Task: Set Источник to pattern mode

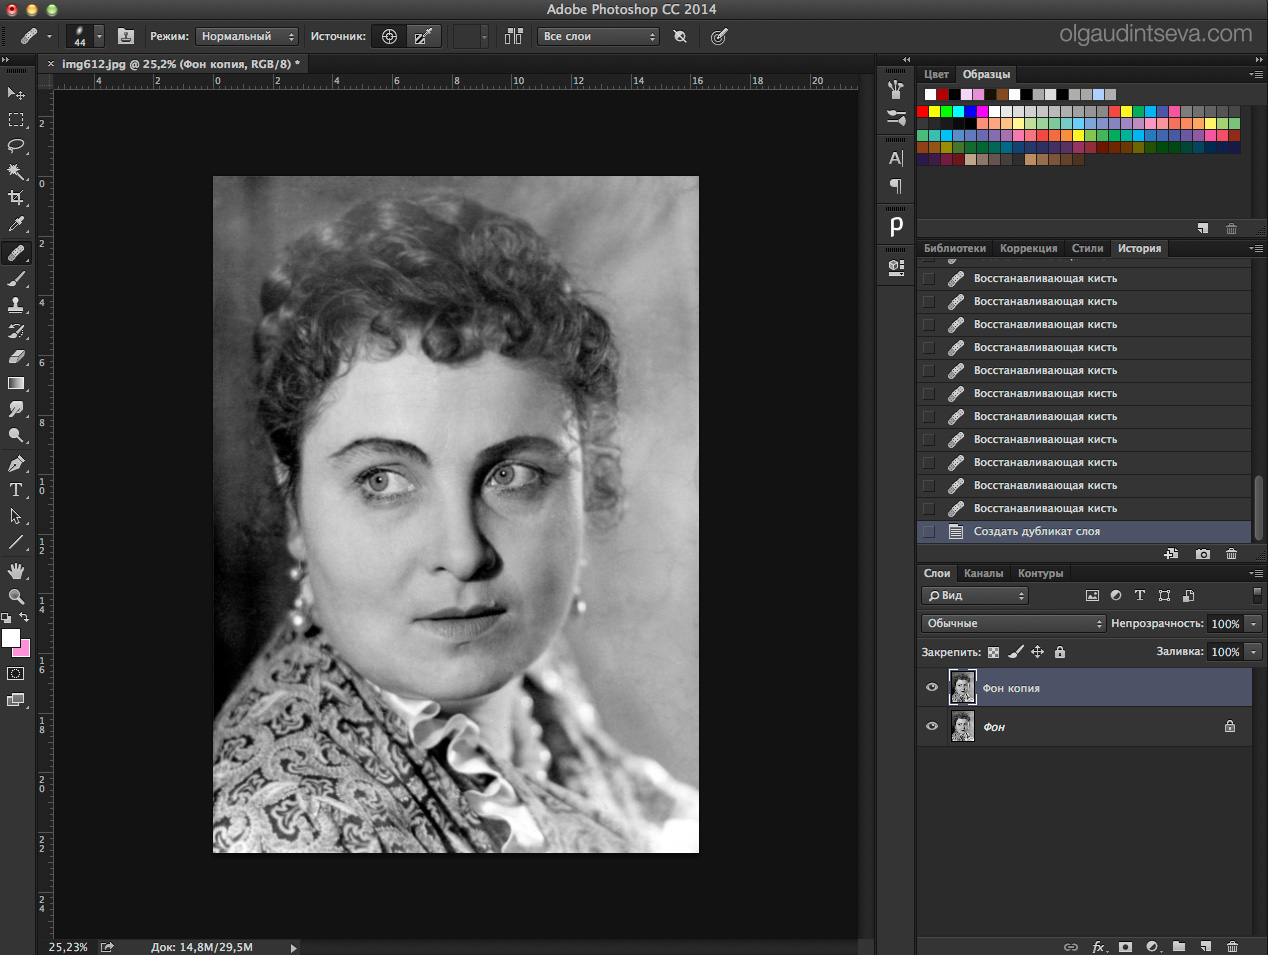Action: click(x=423, y=36)
